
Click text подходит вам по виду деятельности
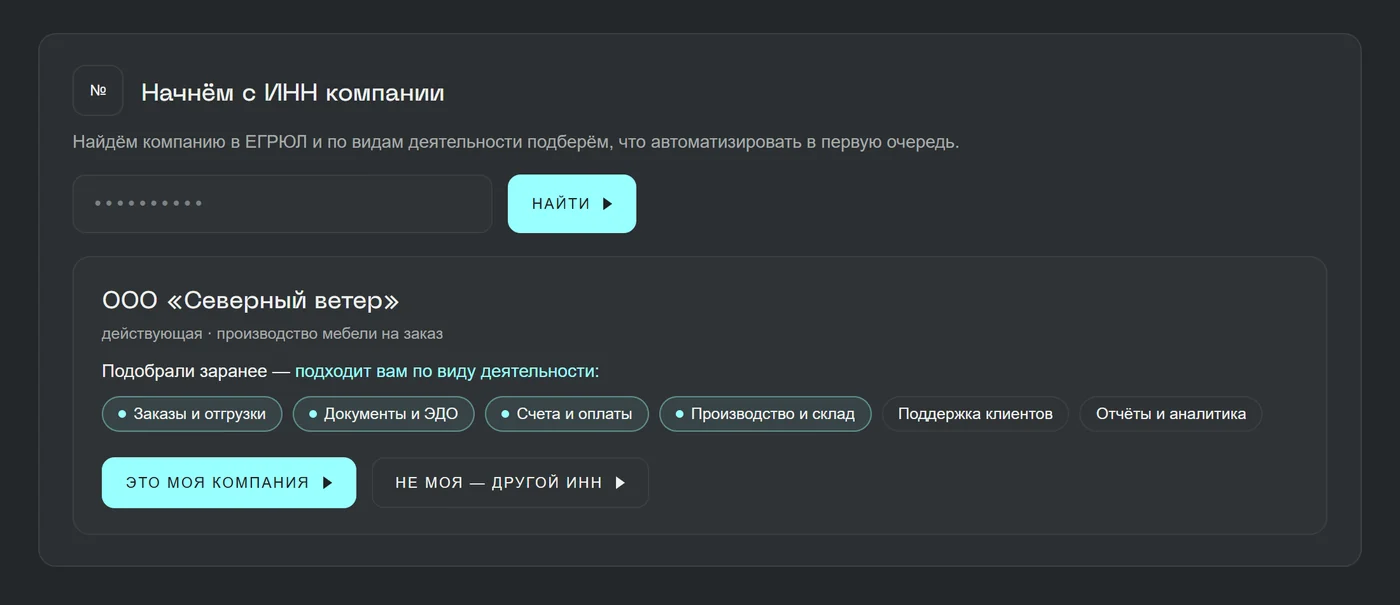tap(445, 371)
